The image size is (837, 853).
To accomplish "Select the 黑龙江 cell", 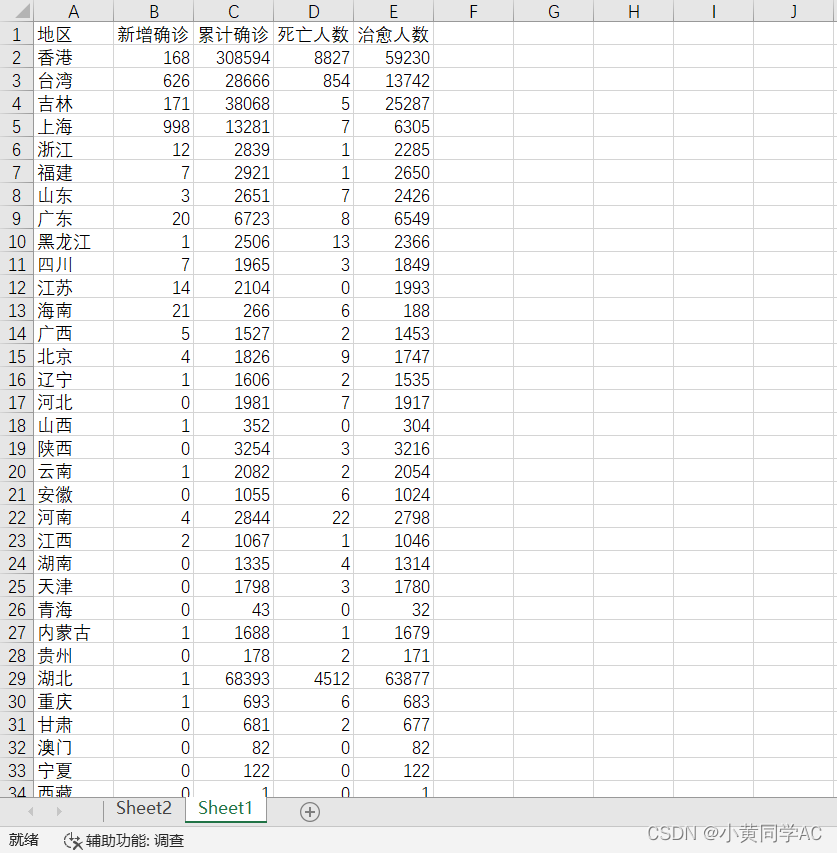I will [73, 242].
